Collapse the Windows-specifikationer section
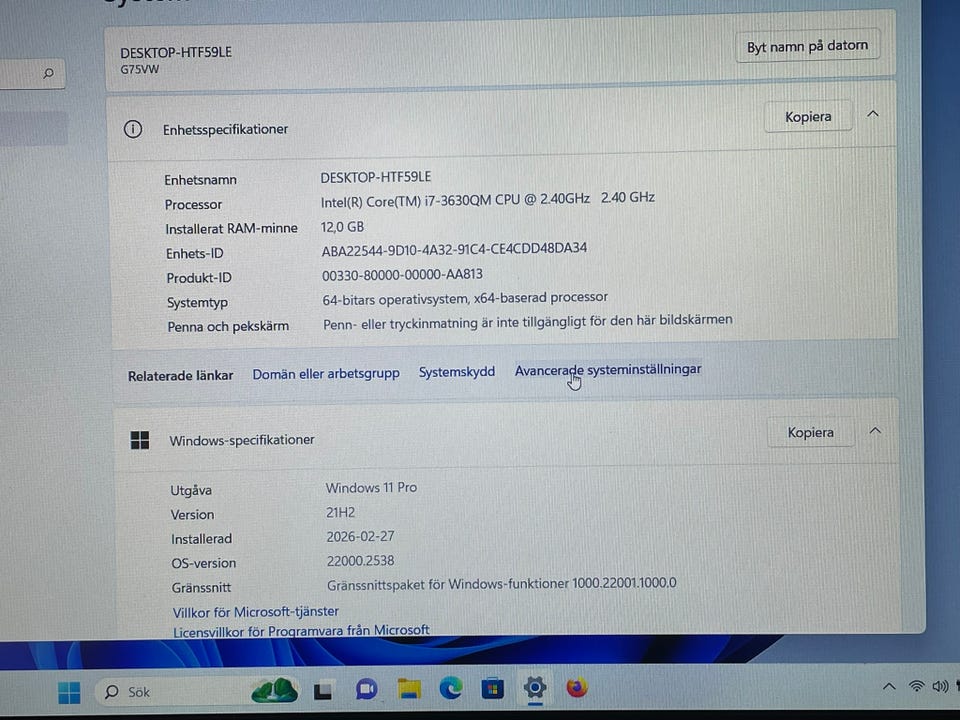Viewport: 960px width, 720px height. click(876, 431)
